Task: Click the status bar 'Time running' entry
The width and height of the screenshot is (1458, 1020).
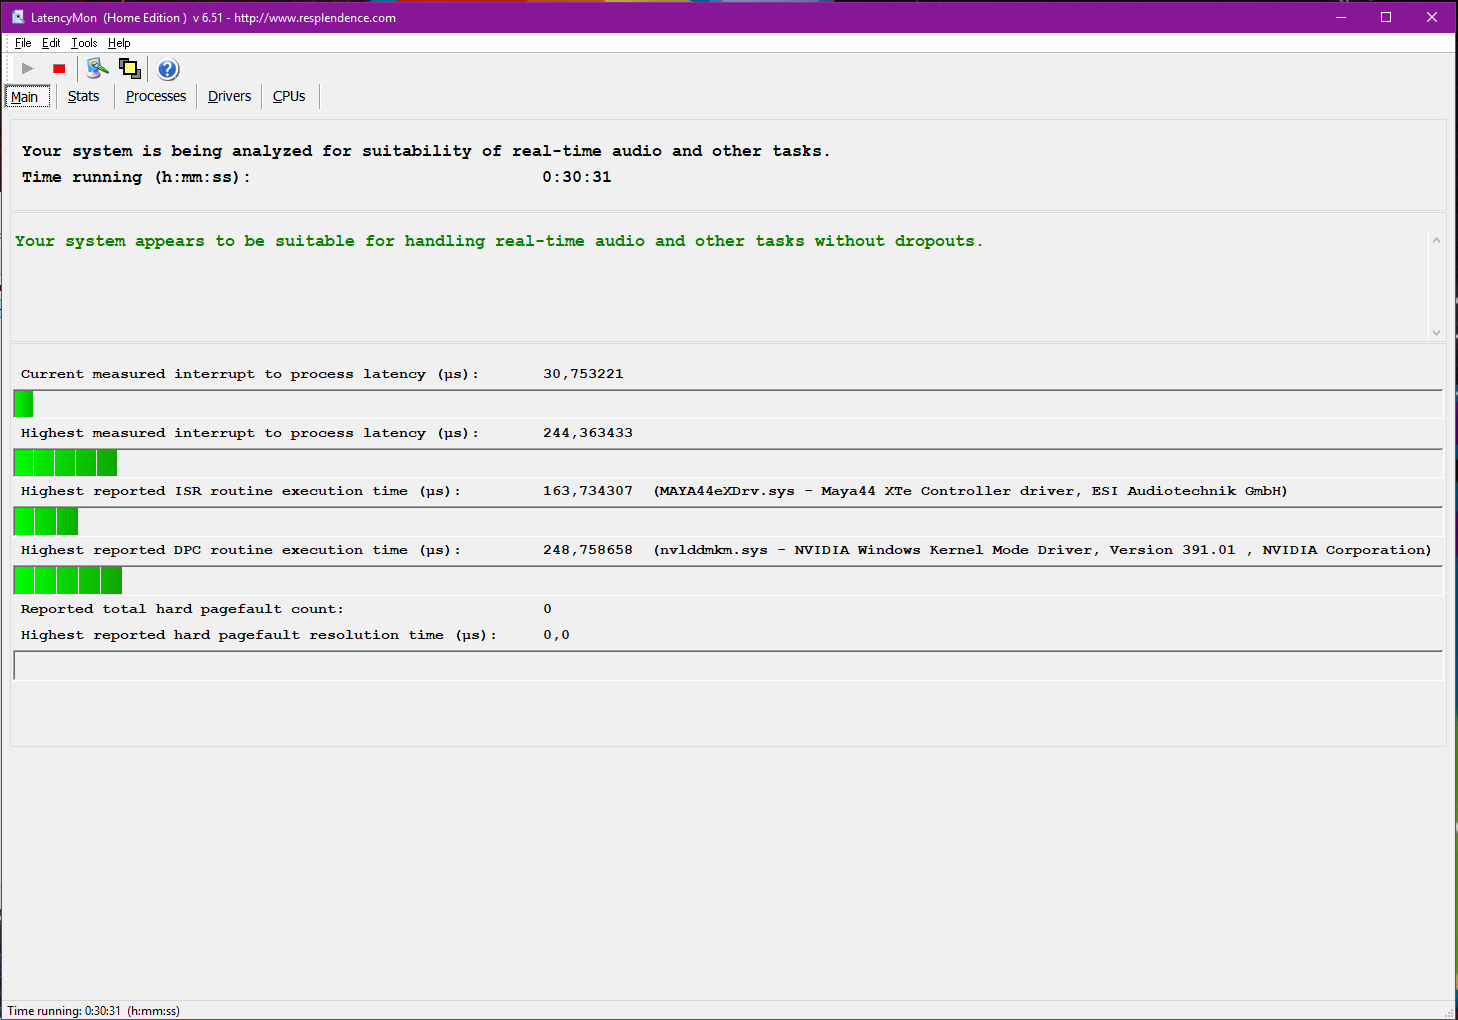Action: click(x=94, y=1011)
